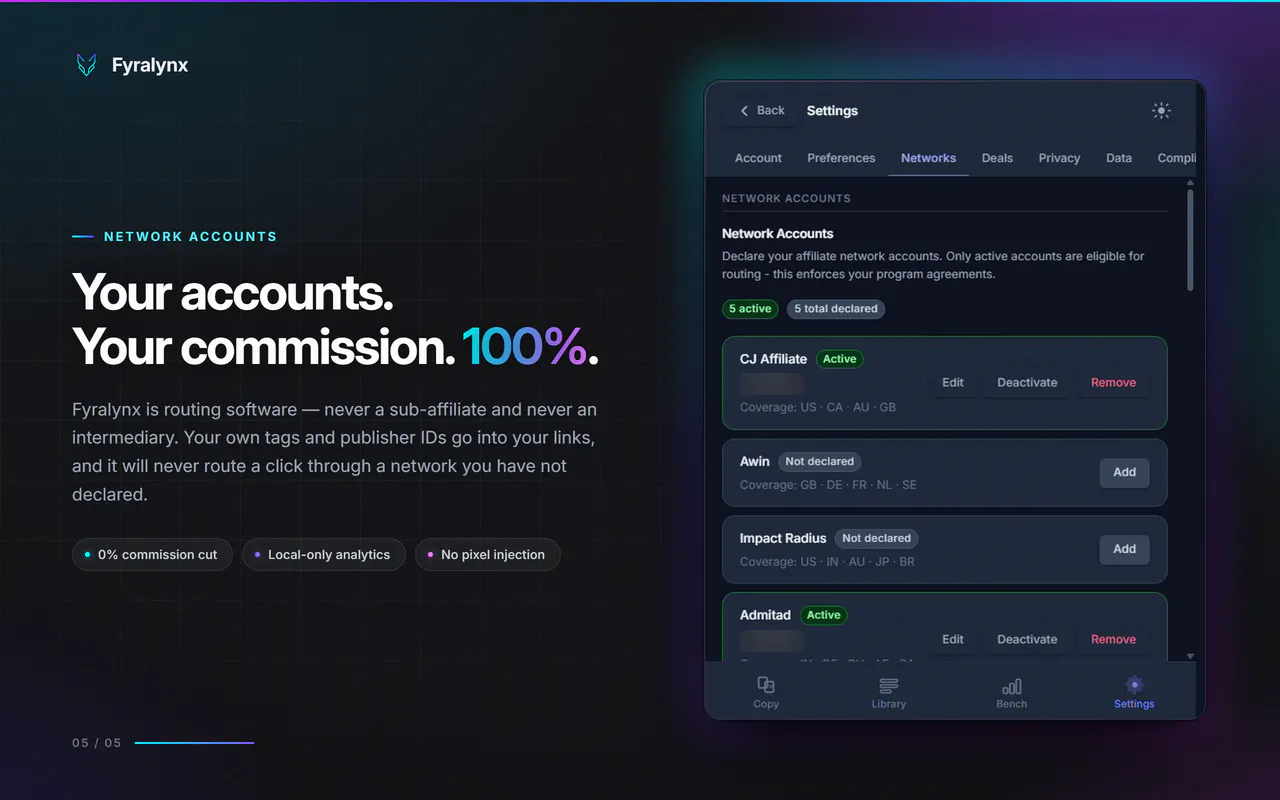This screenshot has height=800, width=1280.
Task: Remove the Admitad account
Action: pyautogui.click(x=1113, y=640)
